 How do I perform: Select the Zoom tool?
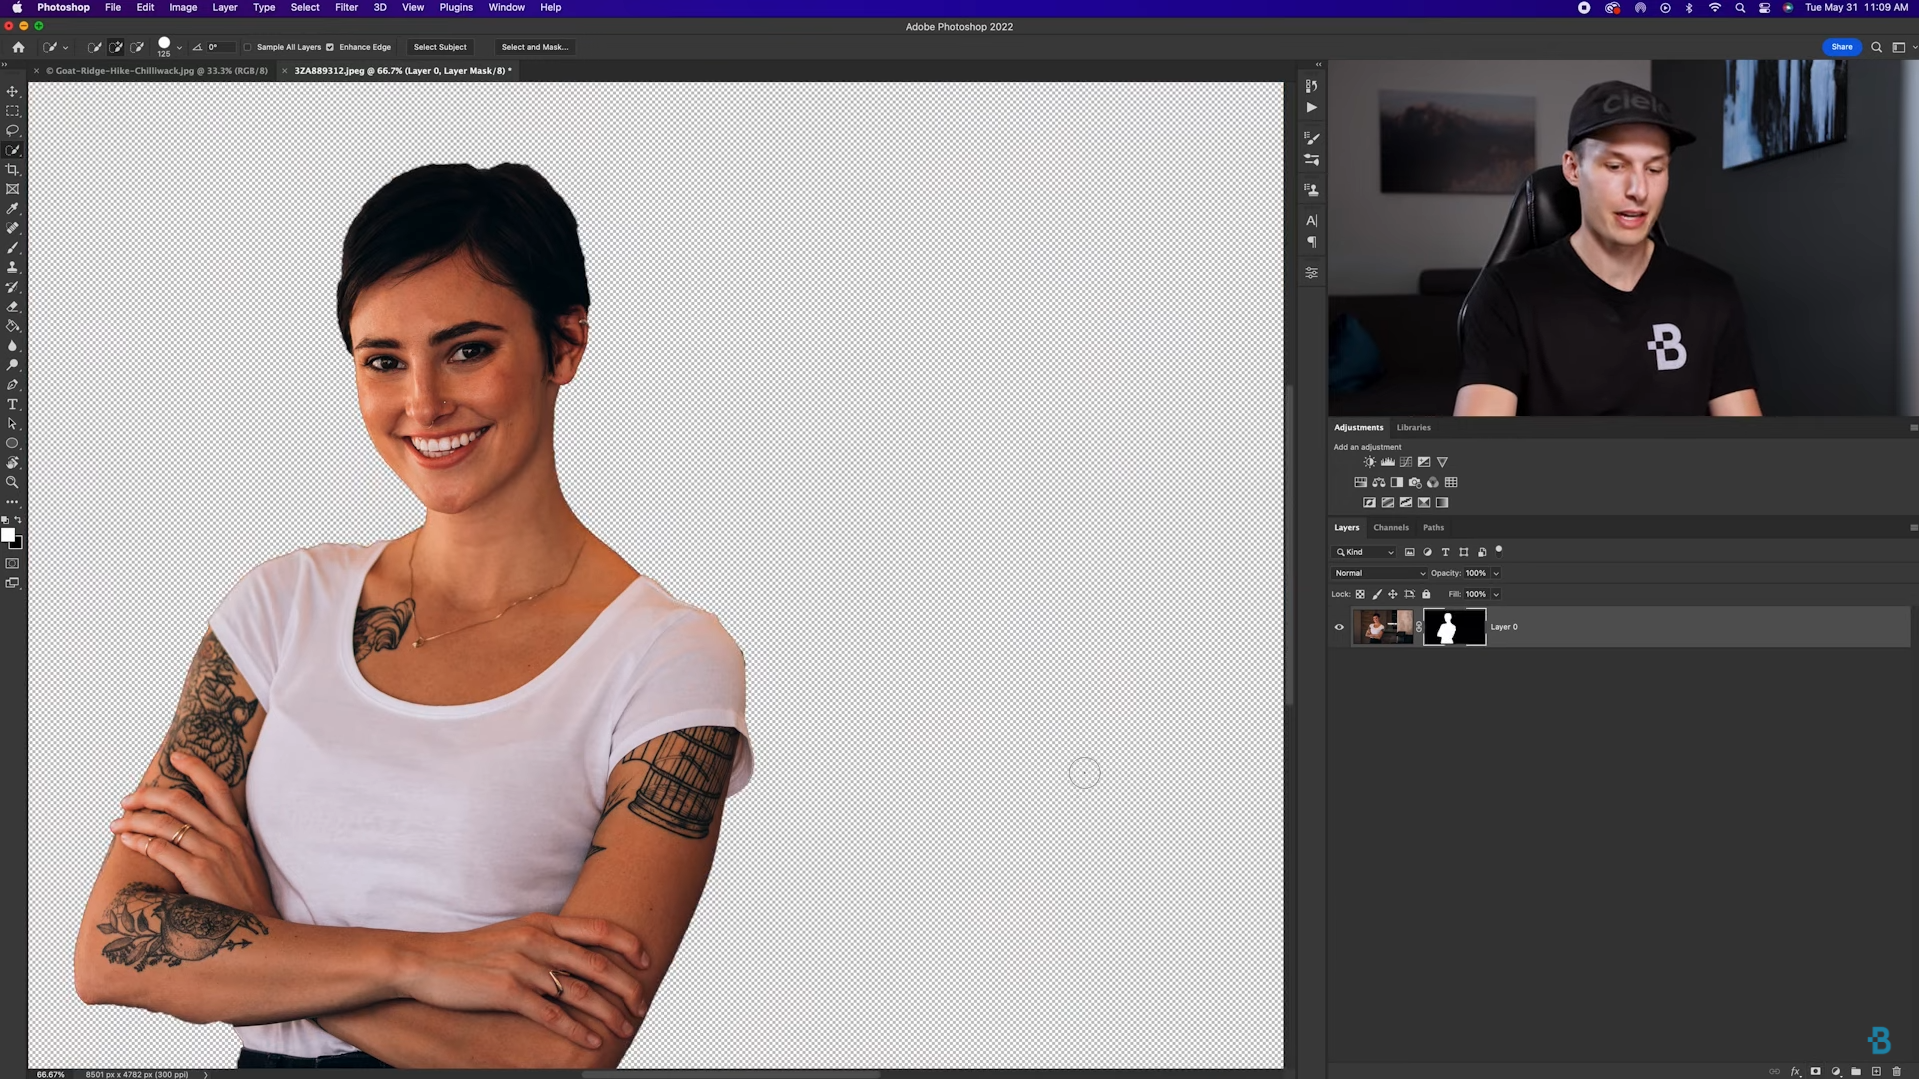(x=13, y=483)
